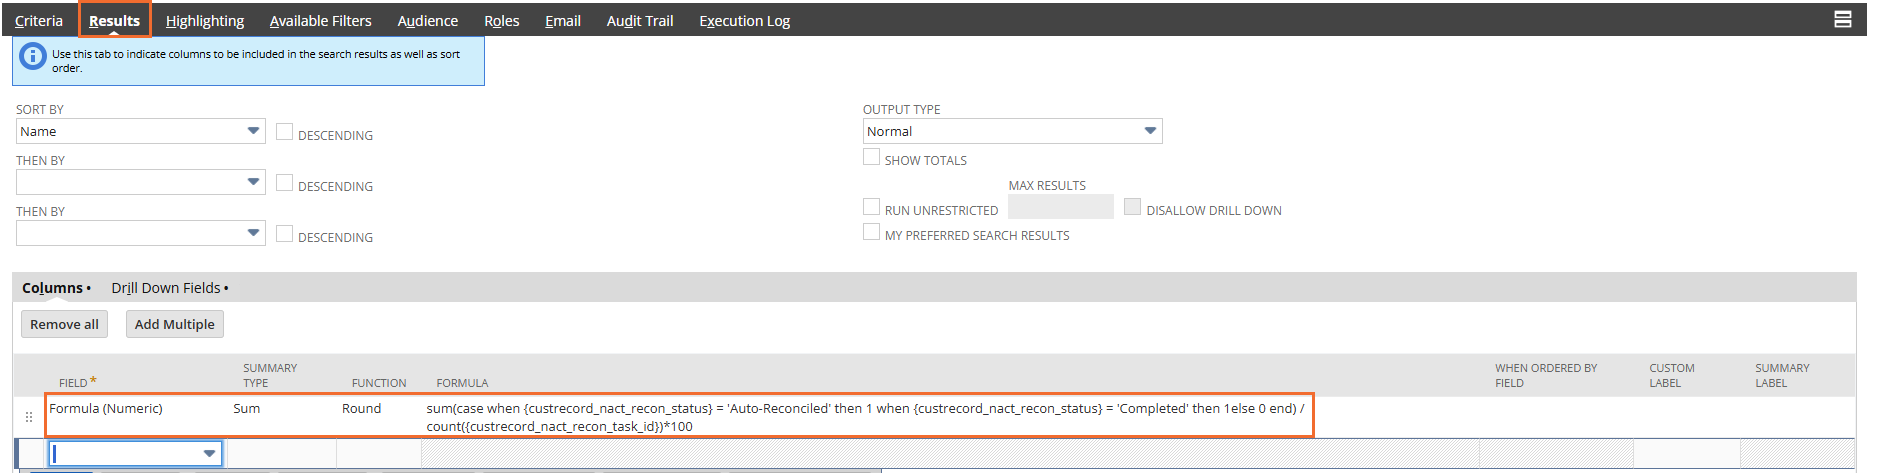Check Run Unrestricted option
Viewport: 1879px width, 473px height.
(x=871, y=207)
